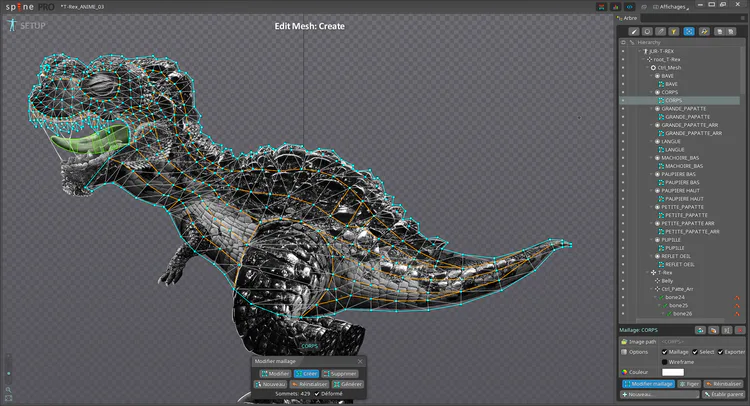Click the orange key icon on bone24 row
Screen dimensions: 750x406
pos(737,297)
